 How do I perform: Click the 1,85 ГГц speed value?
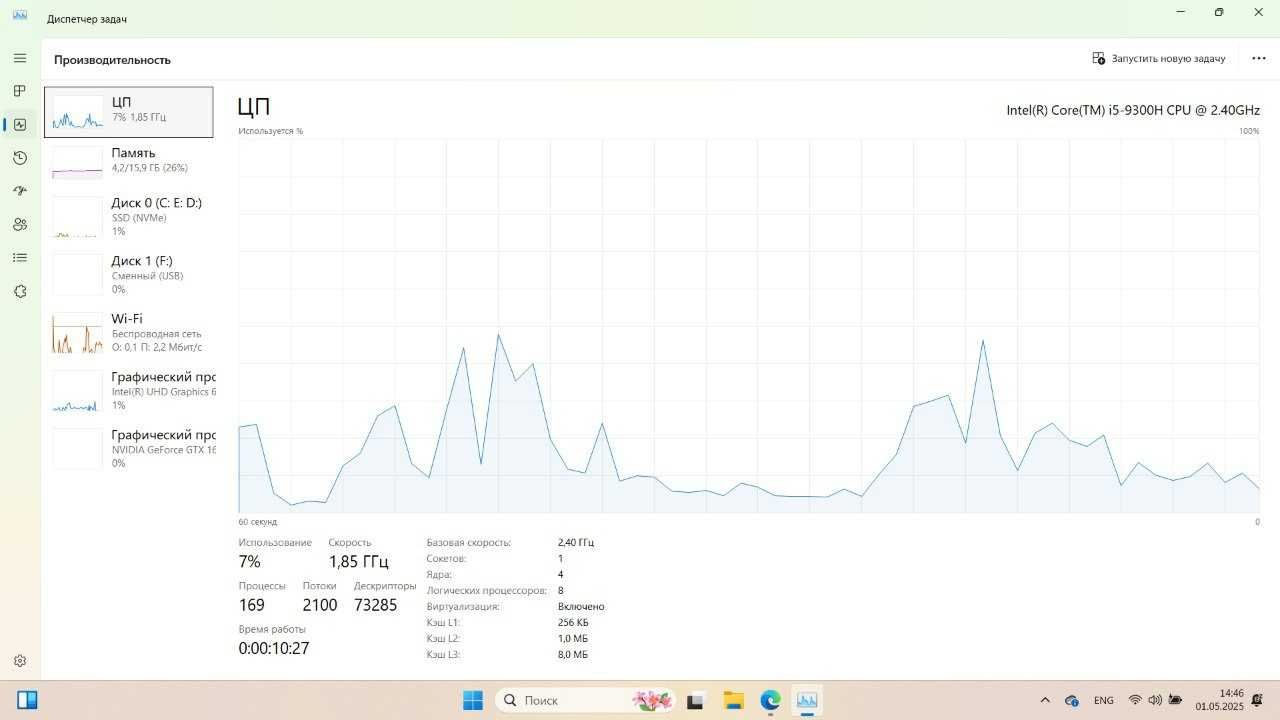point(358,562)
